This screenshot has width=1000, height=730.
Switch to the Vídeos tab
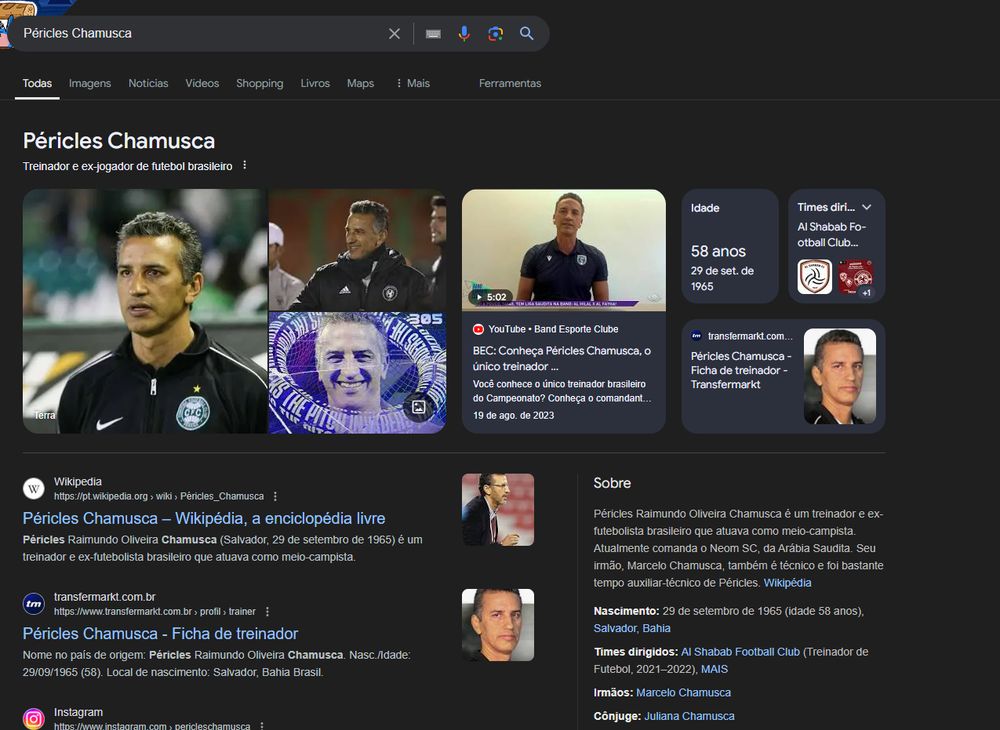click(x=202, y=84)
